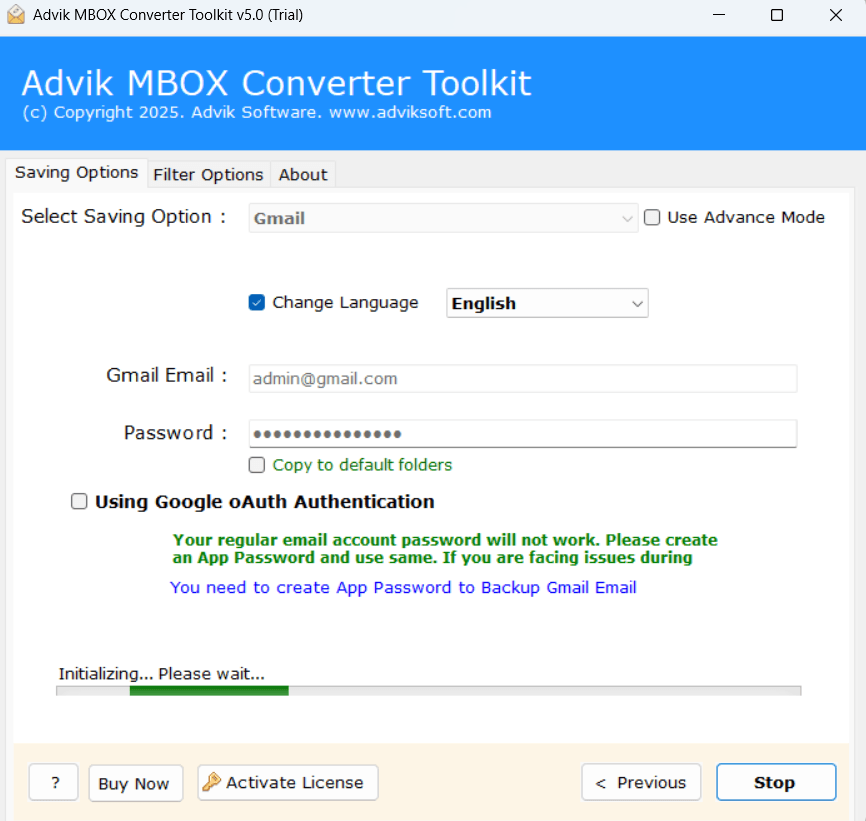Click the Select Saving Option label

(x=123, y=216)
